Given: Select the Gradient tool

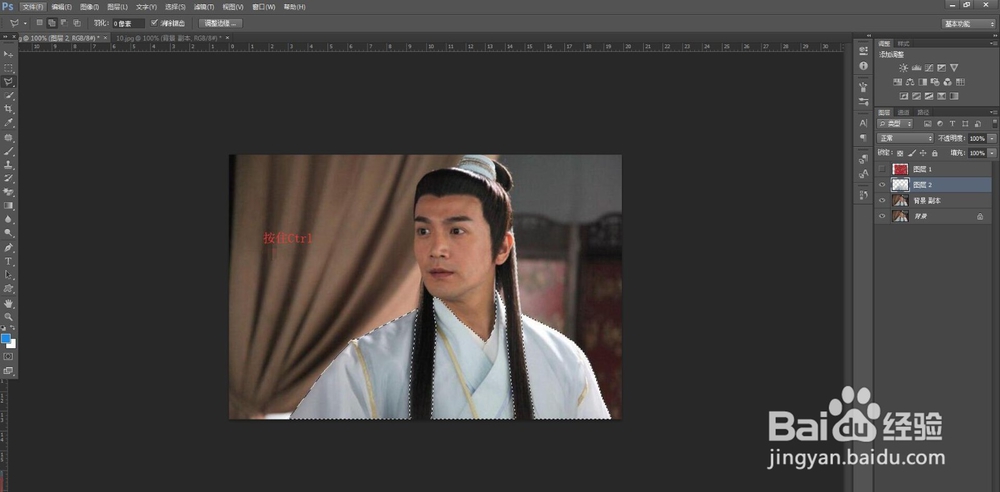Looking at the screenshot, I should click(x=8, y=206).
